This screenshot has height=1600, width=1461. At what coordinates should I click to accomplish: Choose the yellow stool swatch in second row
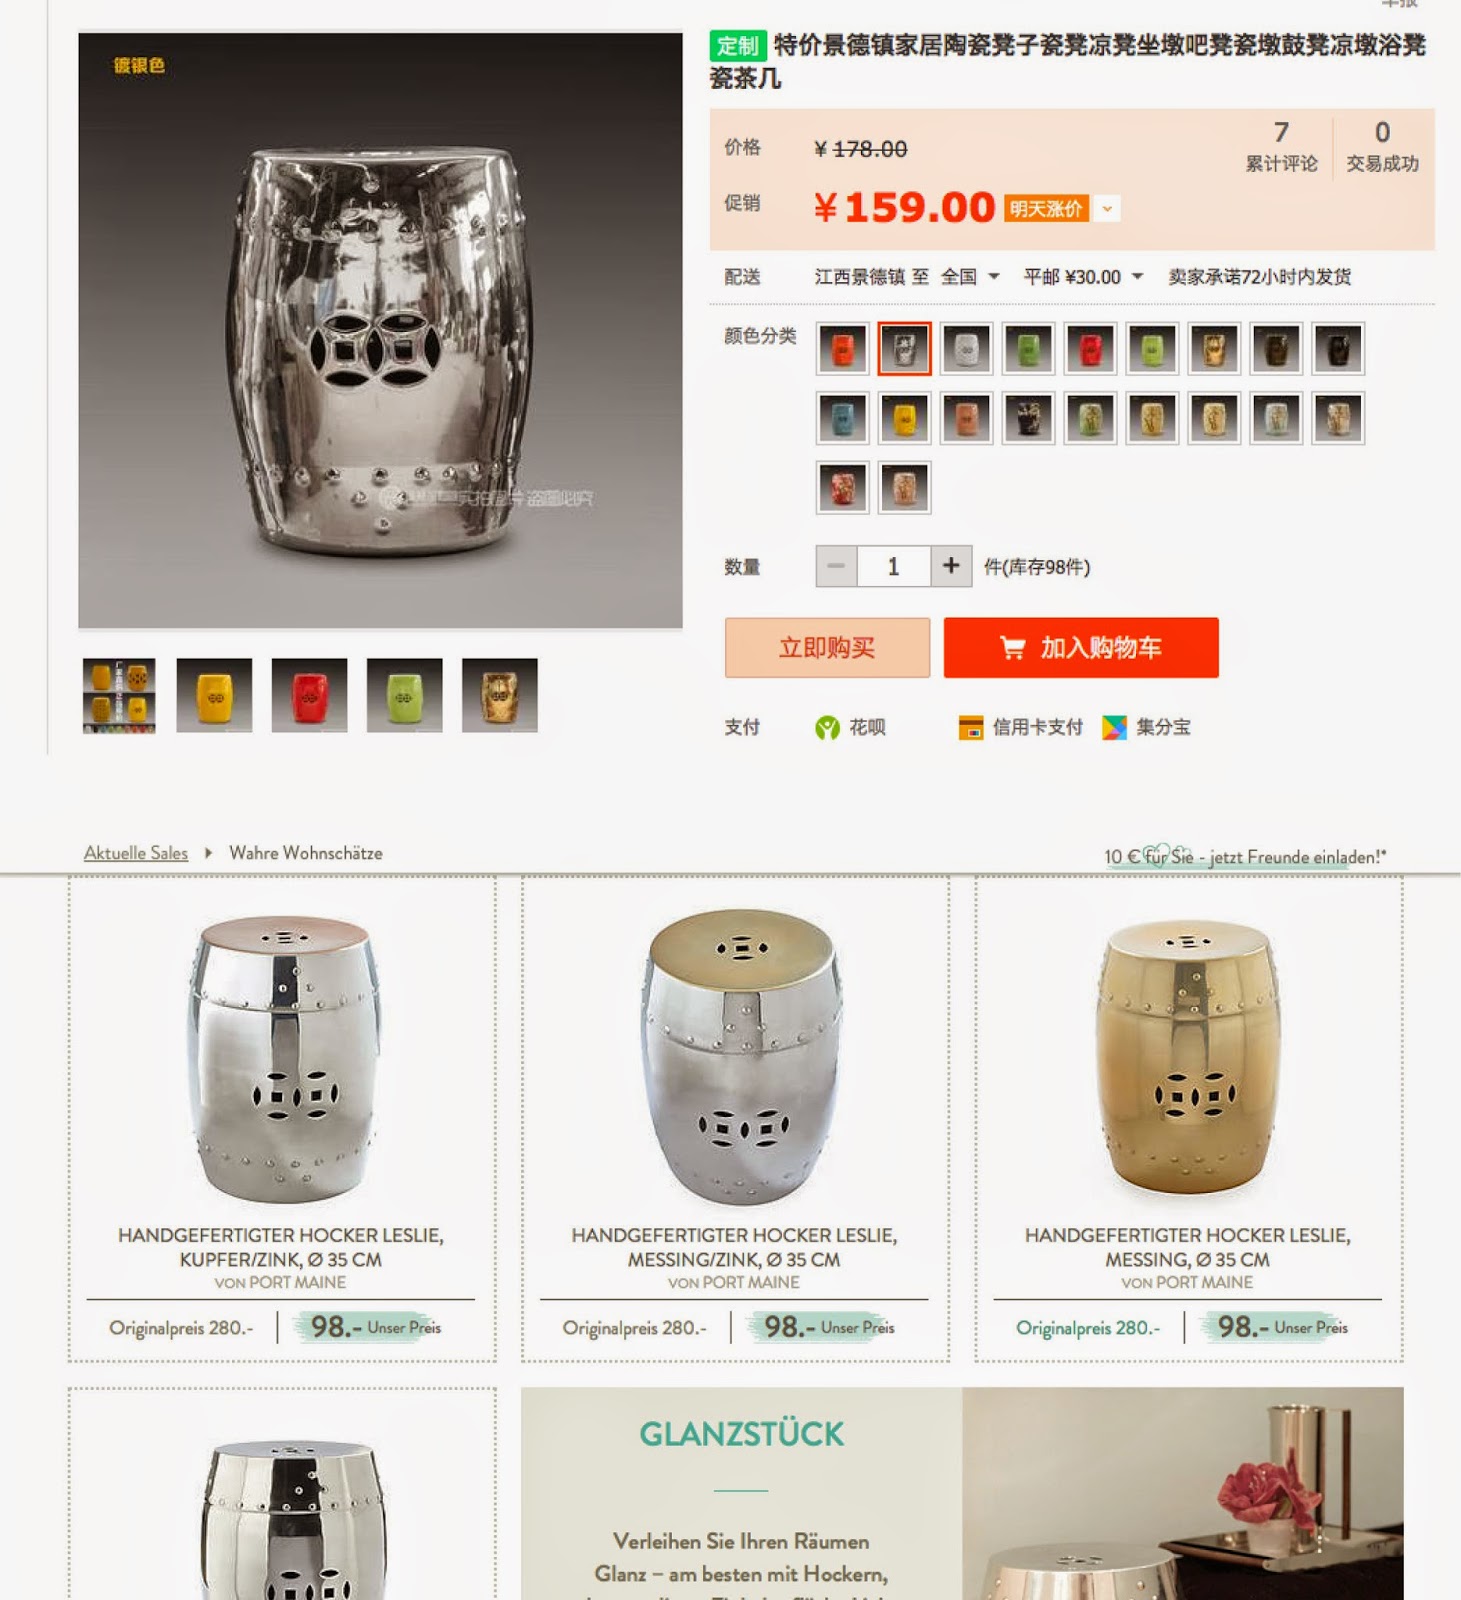(x=904, y=418)
